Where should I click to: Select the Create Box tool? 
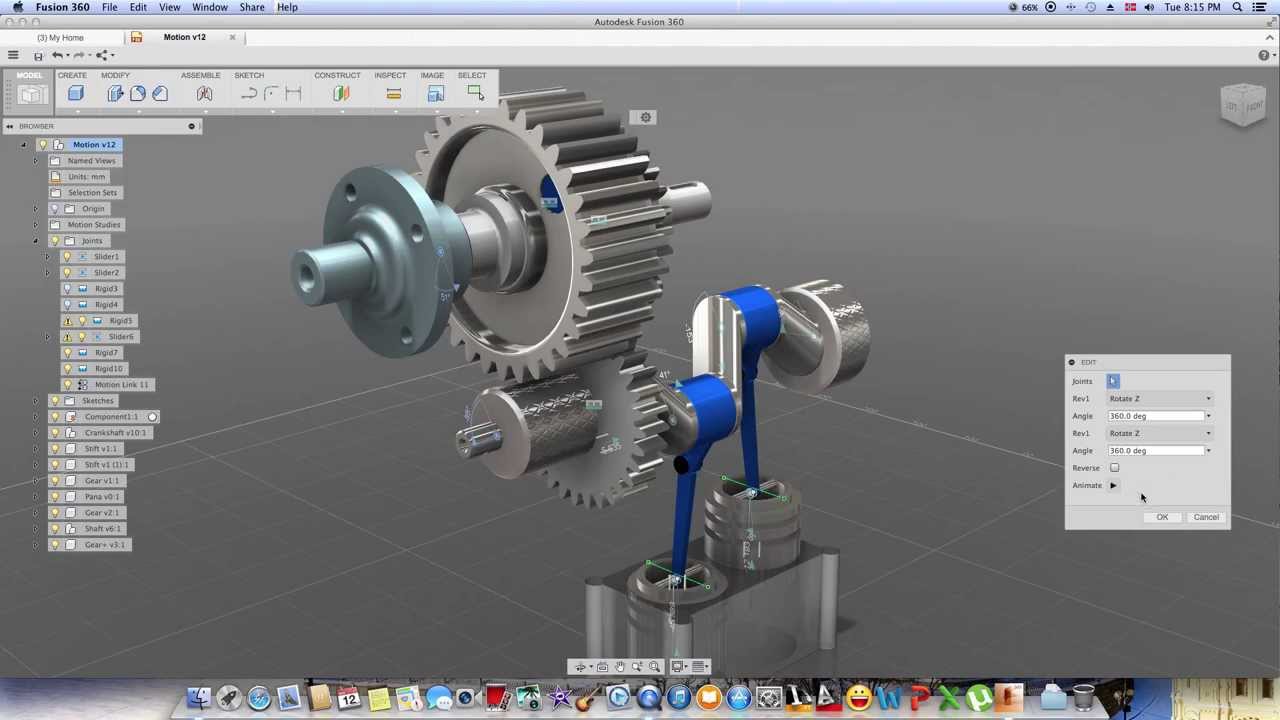pyautogui.click(x=76, y=93)
